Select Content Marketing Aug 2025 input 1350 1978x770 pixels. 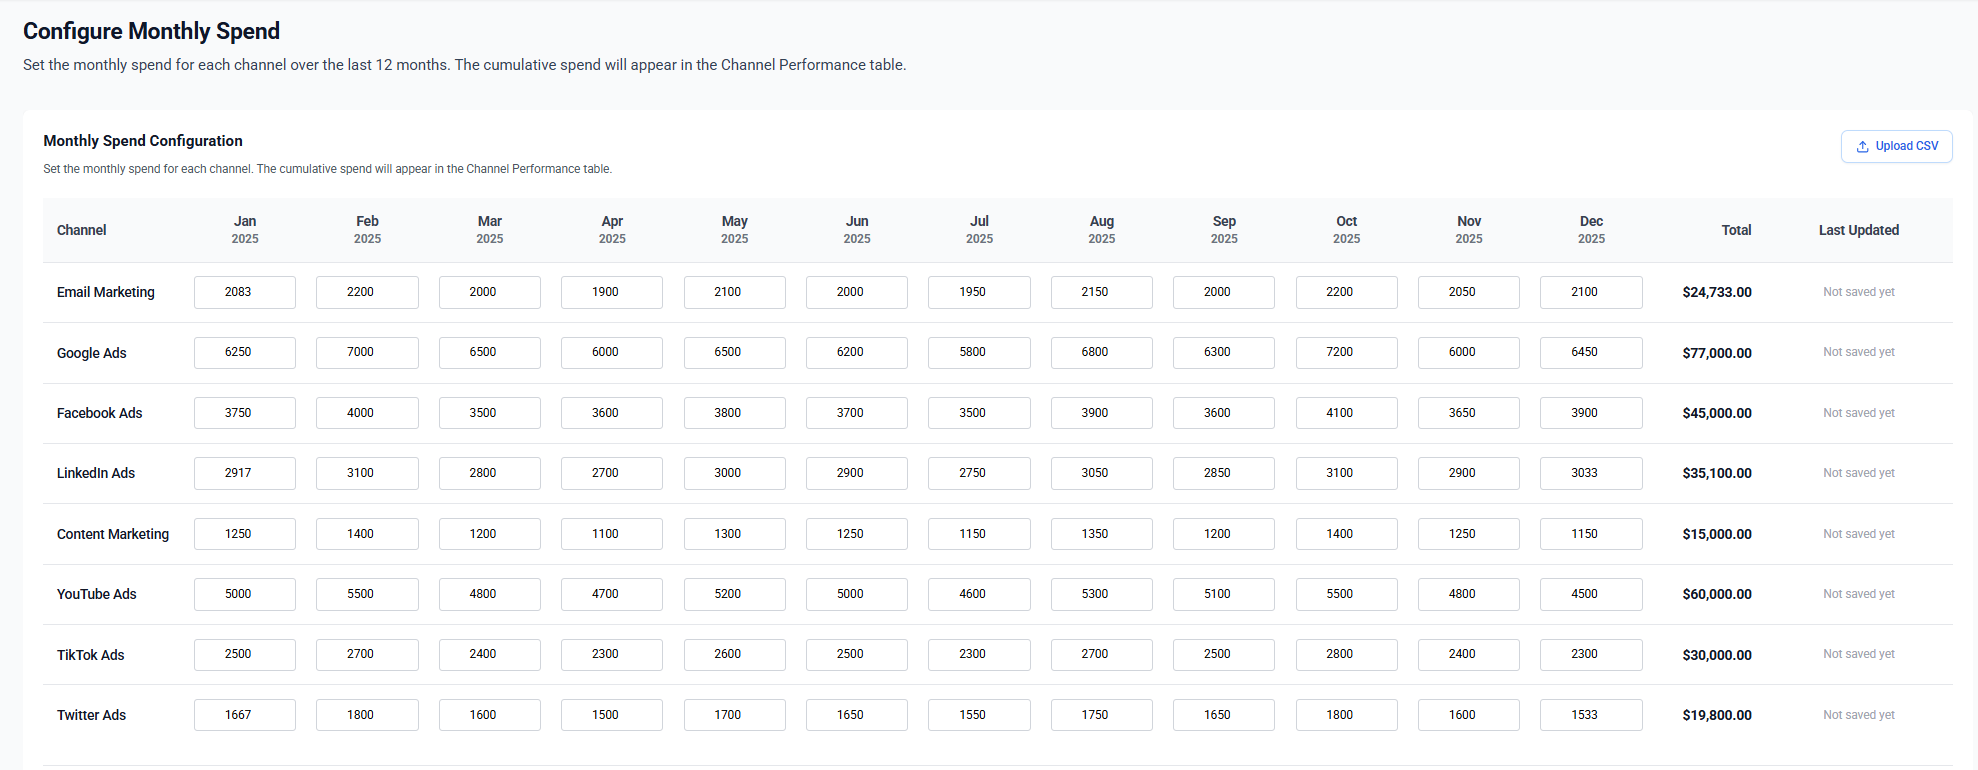(x=1102, y=534)
